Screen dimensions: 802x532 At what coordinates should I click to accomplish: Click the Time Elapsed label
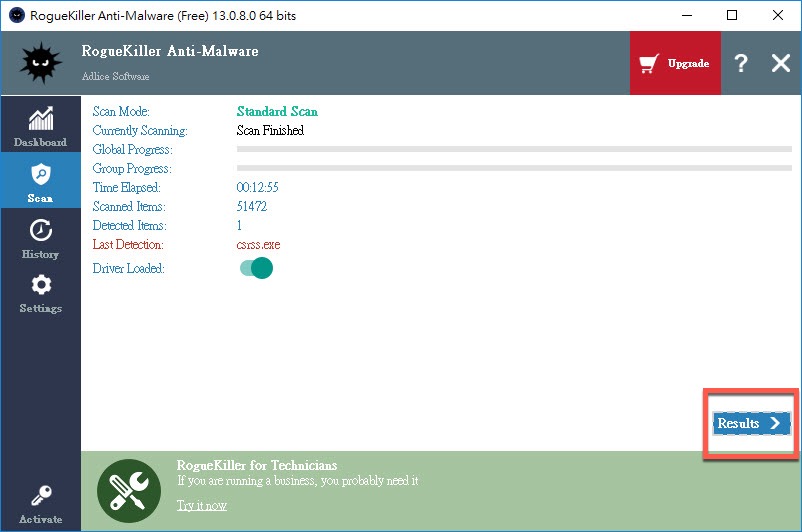pyautogui.click(x=126, y=187)
